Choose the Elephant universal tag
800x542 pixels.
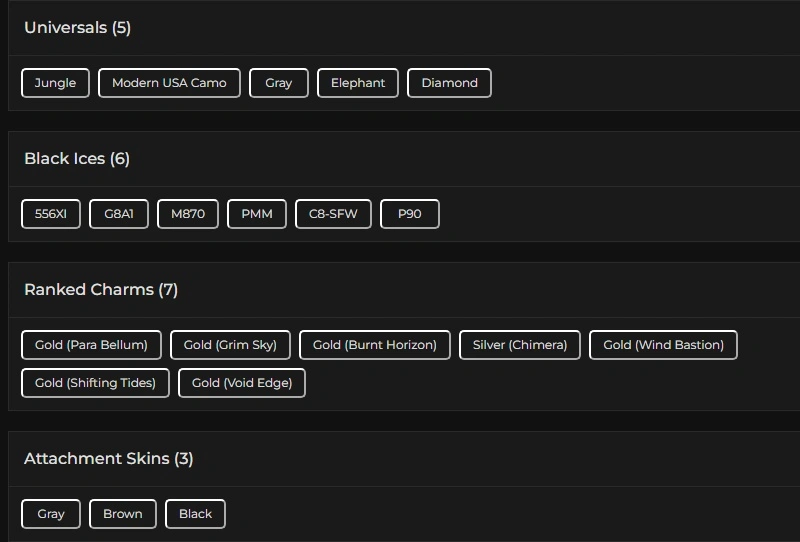pyautogui.click(x=358, y=83)
